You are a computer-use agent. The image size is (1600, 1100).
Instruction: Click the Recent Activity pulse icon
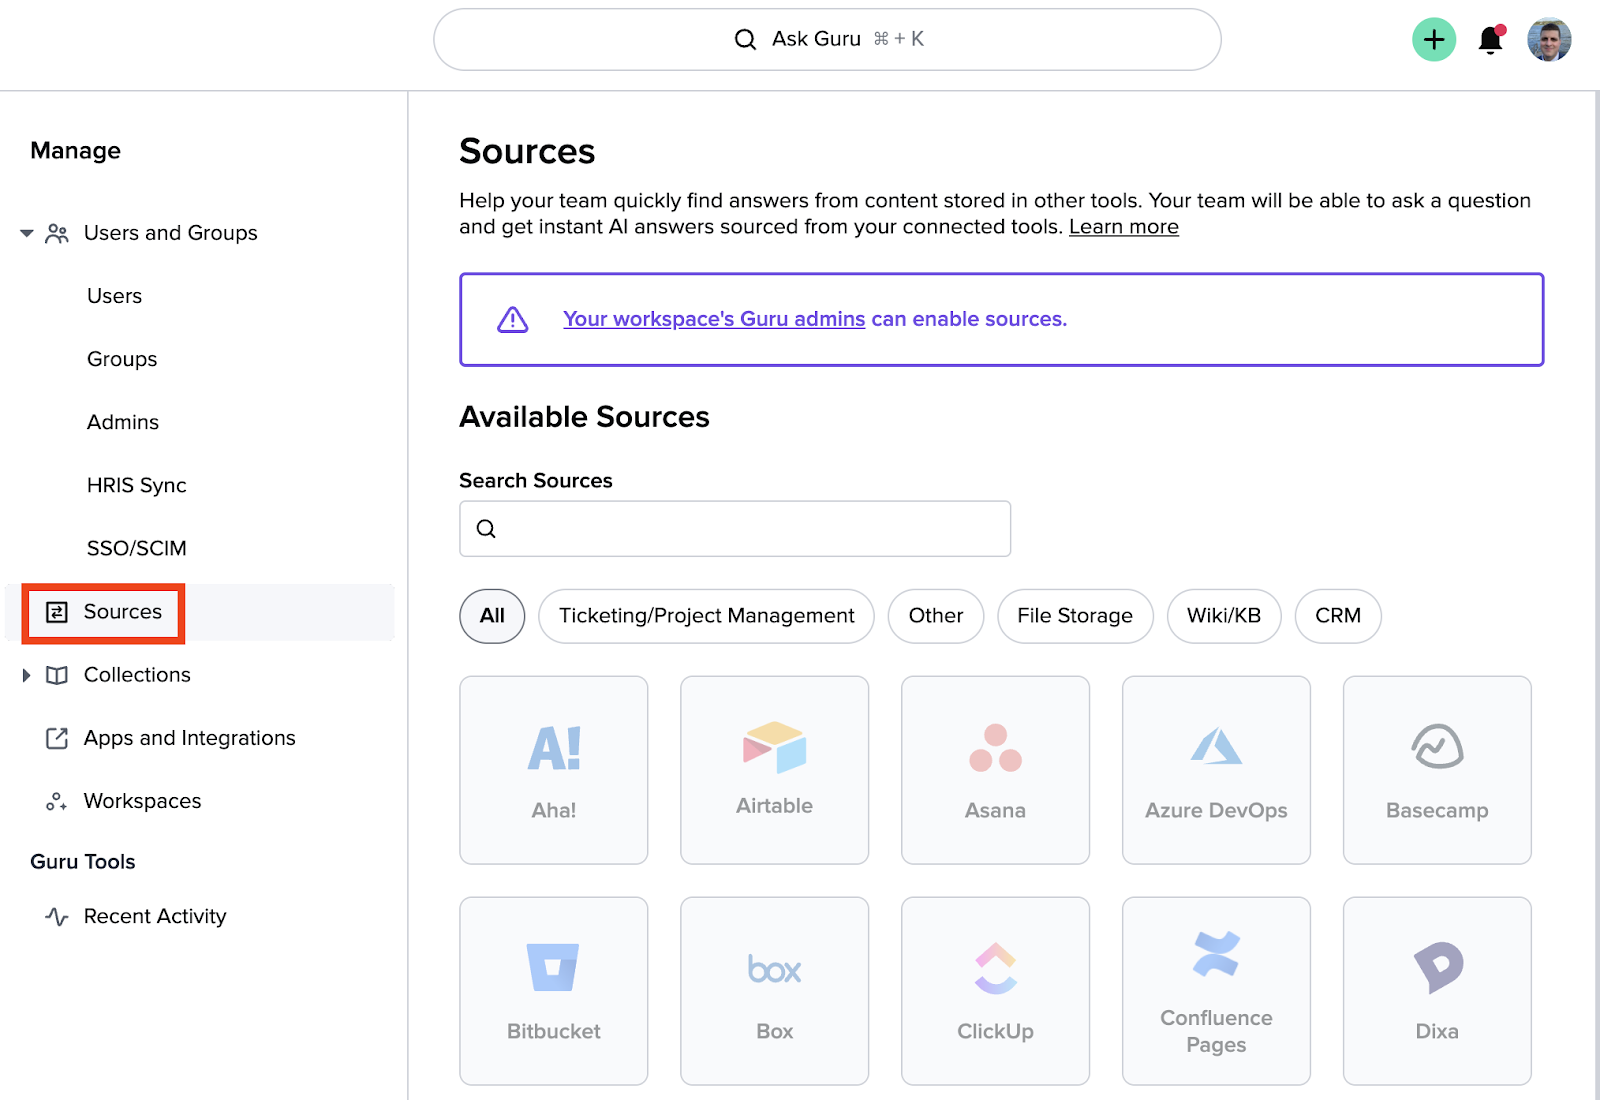[57, 916]
